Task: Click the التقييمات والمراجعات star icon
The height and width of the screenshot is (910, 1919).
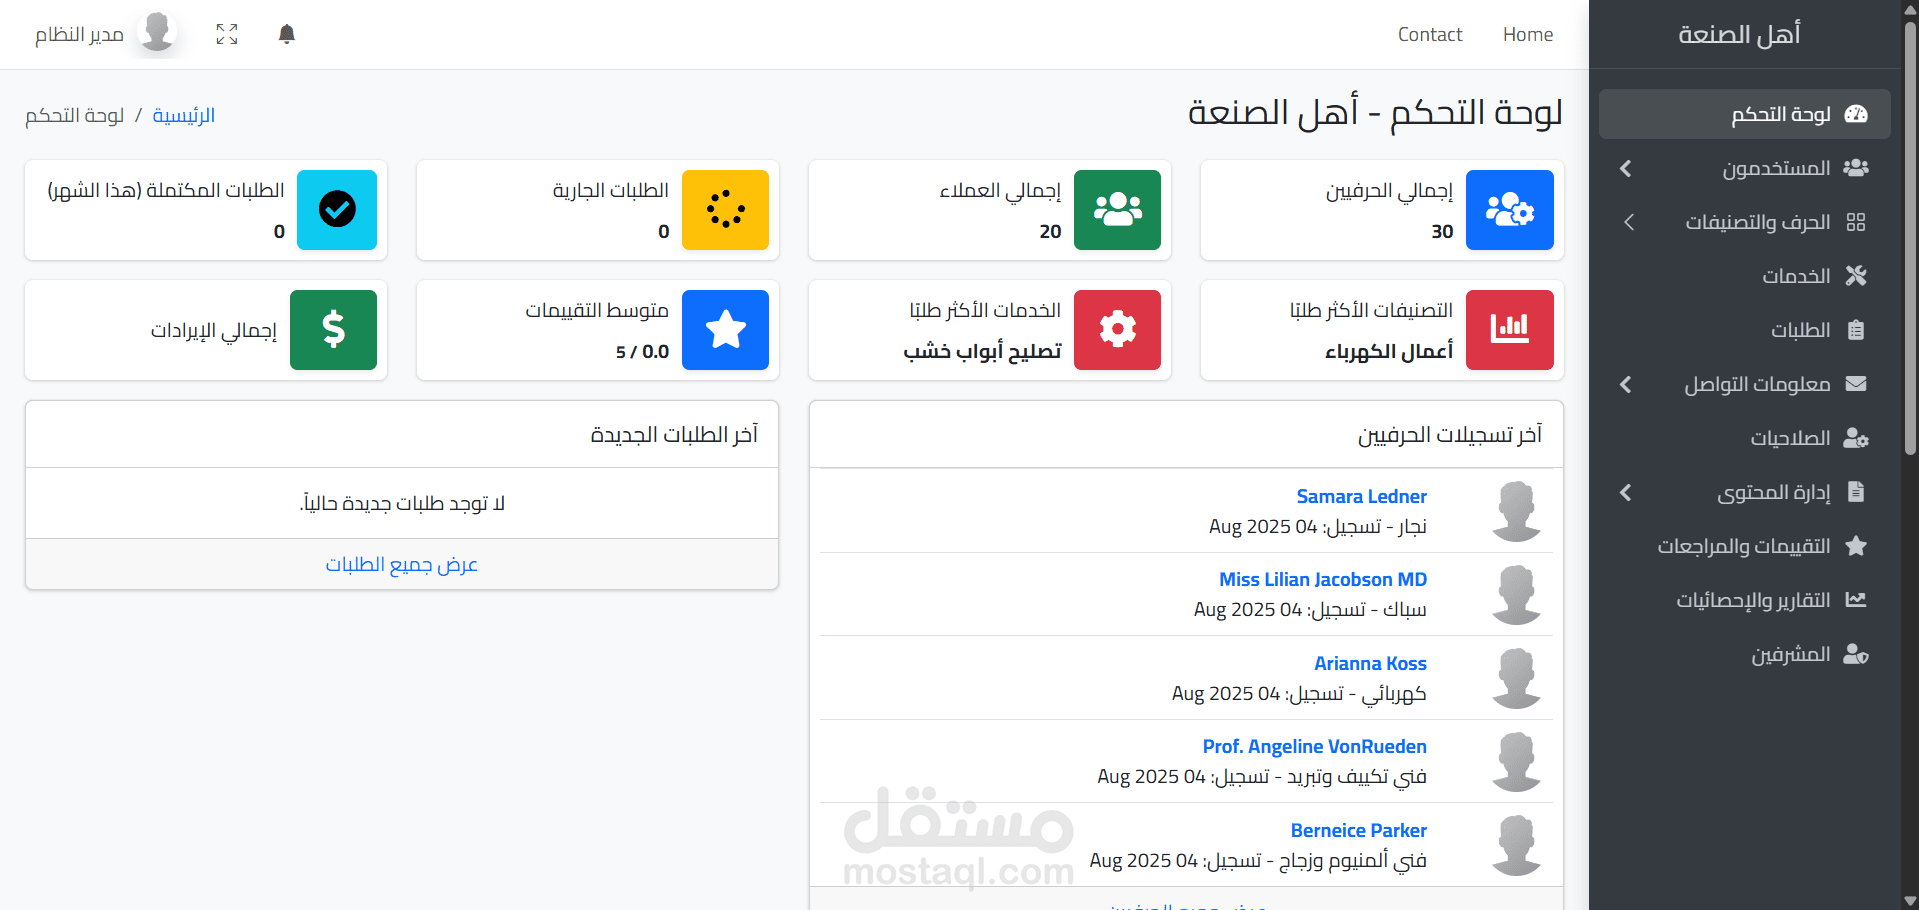Action: [x=1856, y=546]
